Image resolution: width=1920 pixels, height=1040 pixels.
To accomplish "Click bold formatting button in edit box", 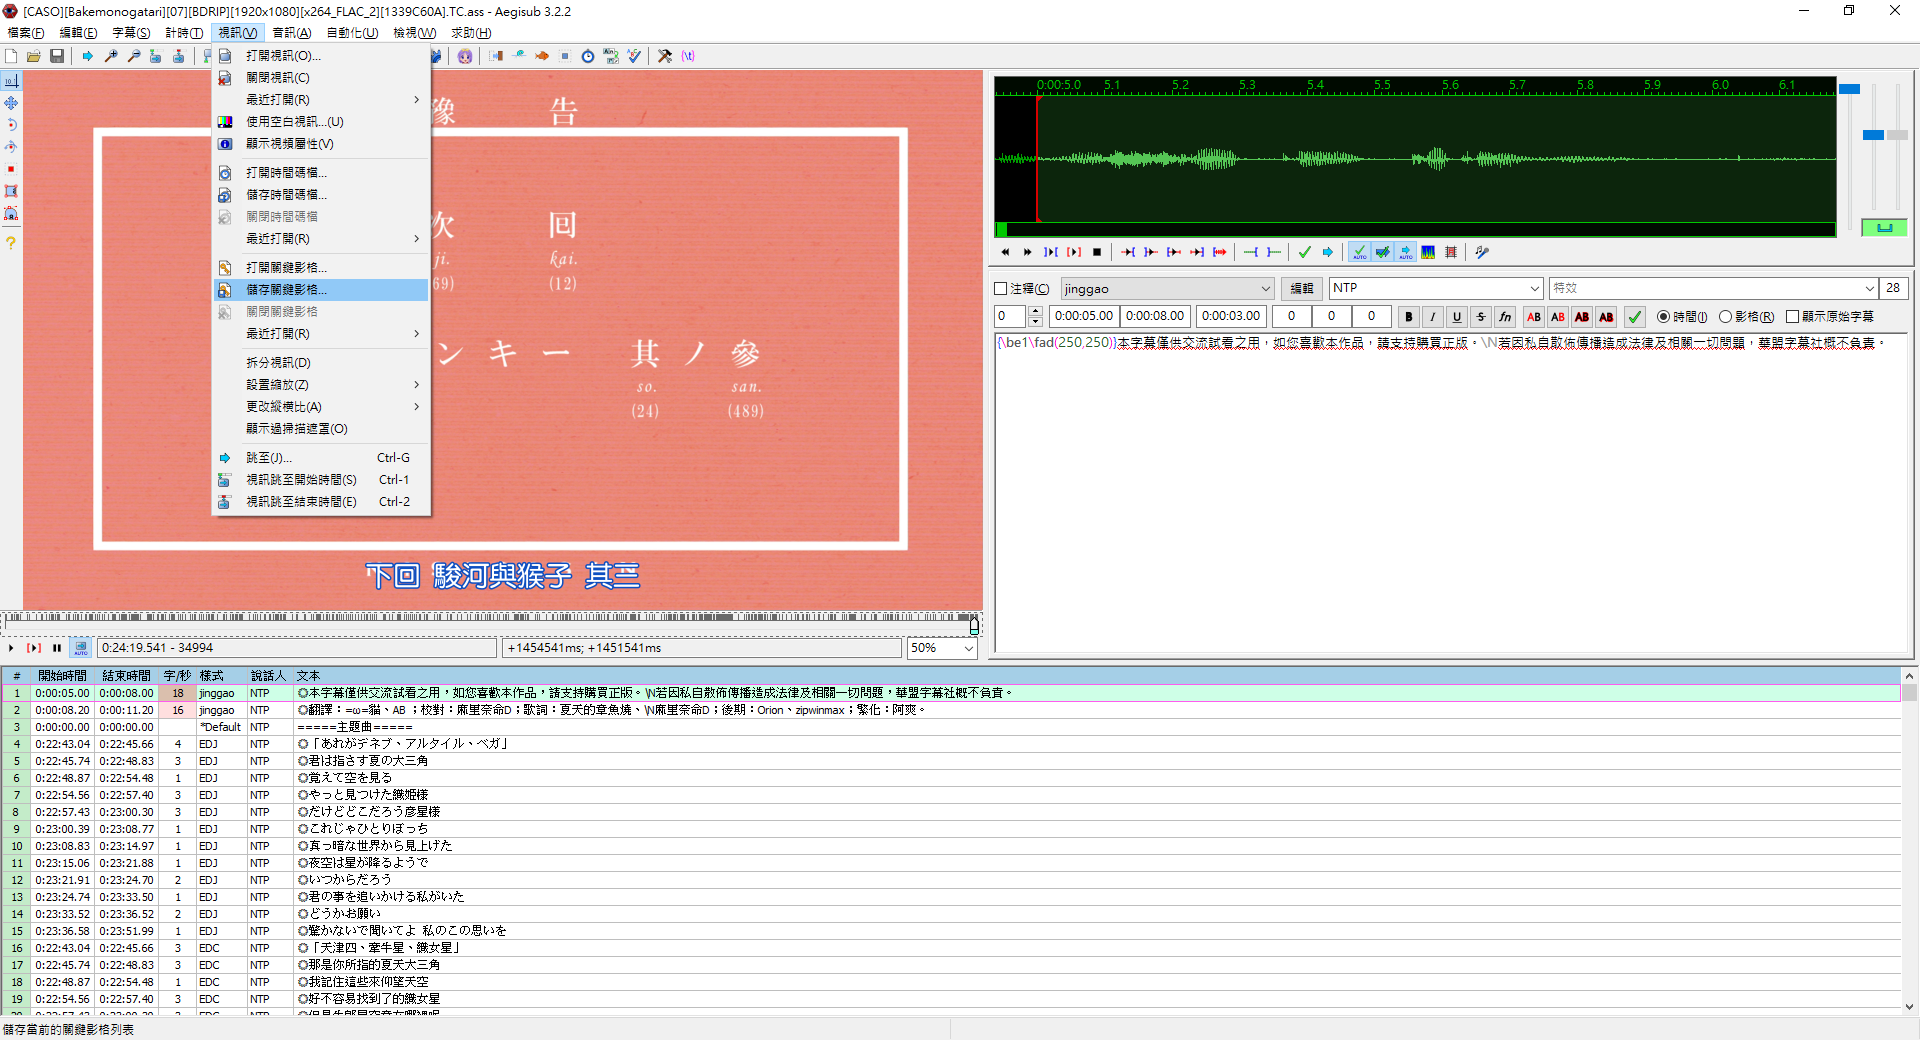I will [x=1409, y=317].
